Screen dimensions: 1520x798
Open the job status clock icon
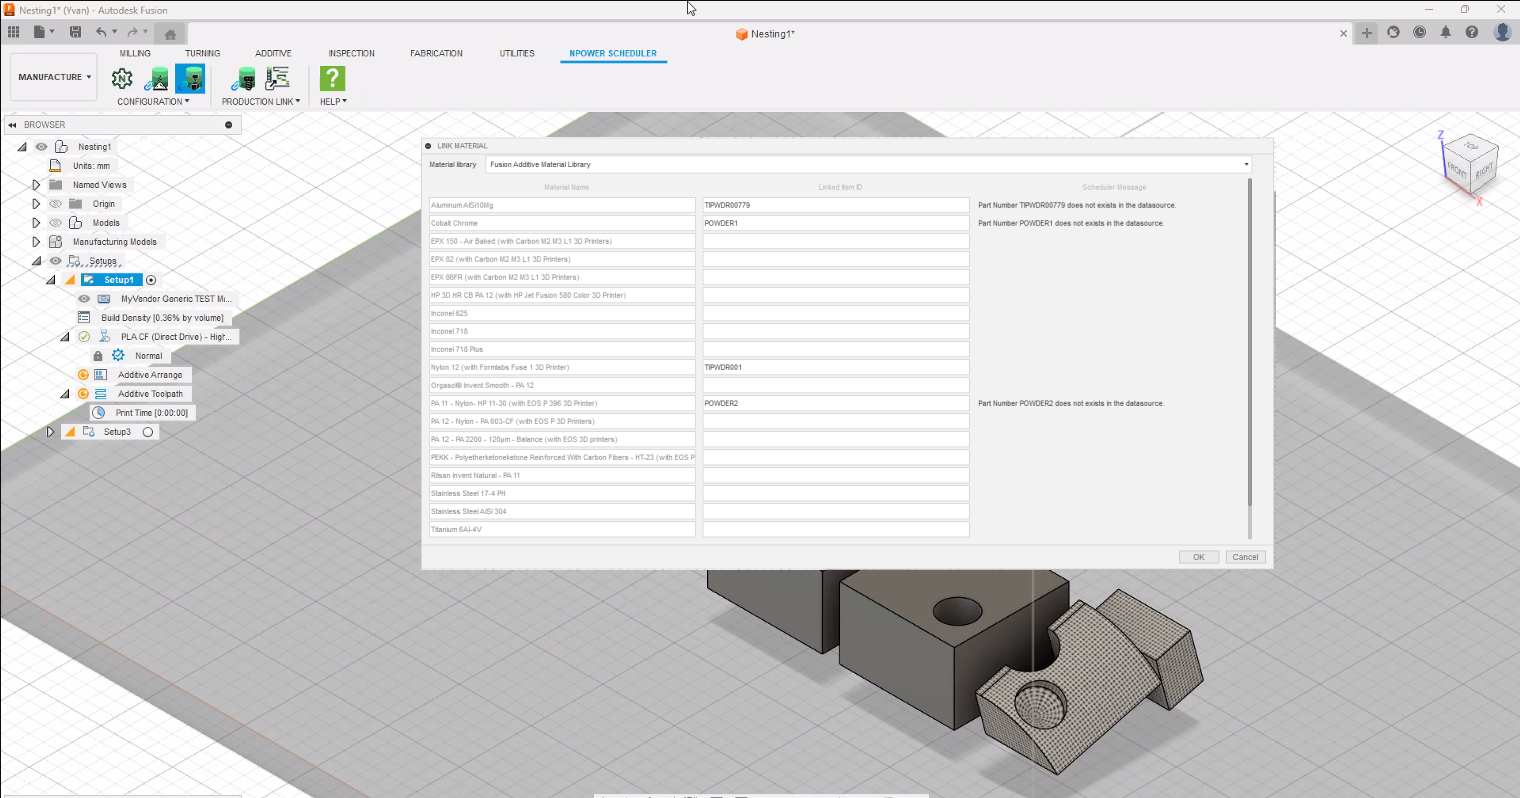point(1419,32)
